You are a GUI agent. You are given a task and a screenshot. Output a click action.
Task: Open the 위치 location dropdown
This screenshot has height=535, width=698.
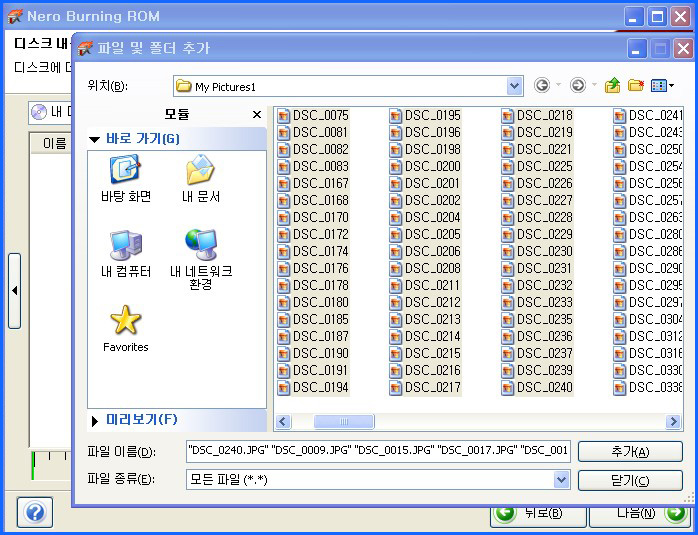[514, 85]
